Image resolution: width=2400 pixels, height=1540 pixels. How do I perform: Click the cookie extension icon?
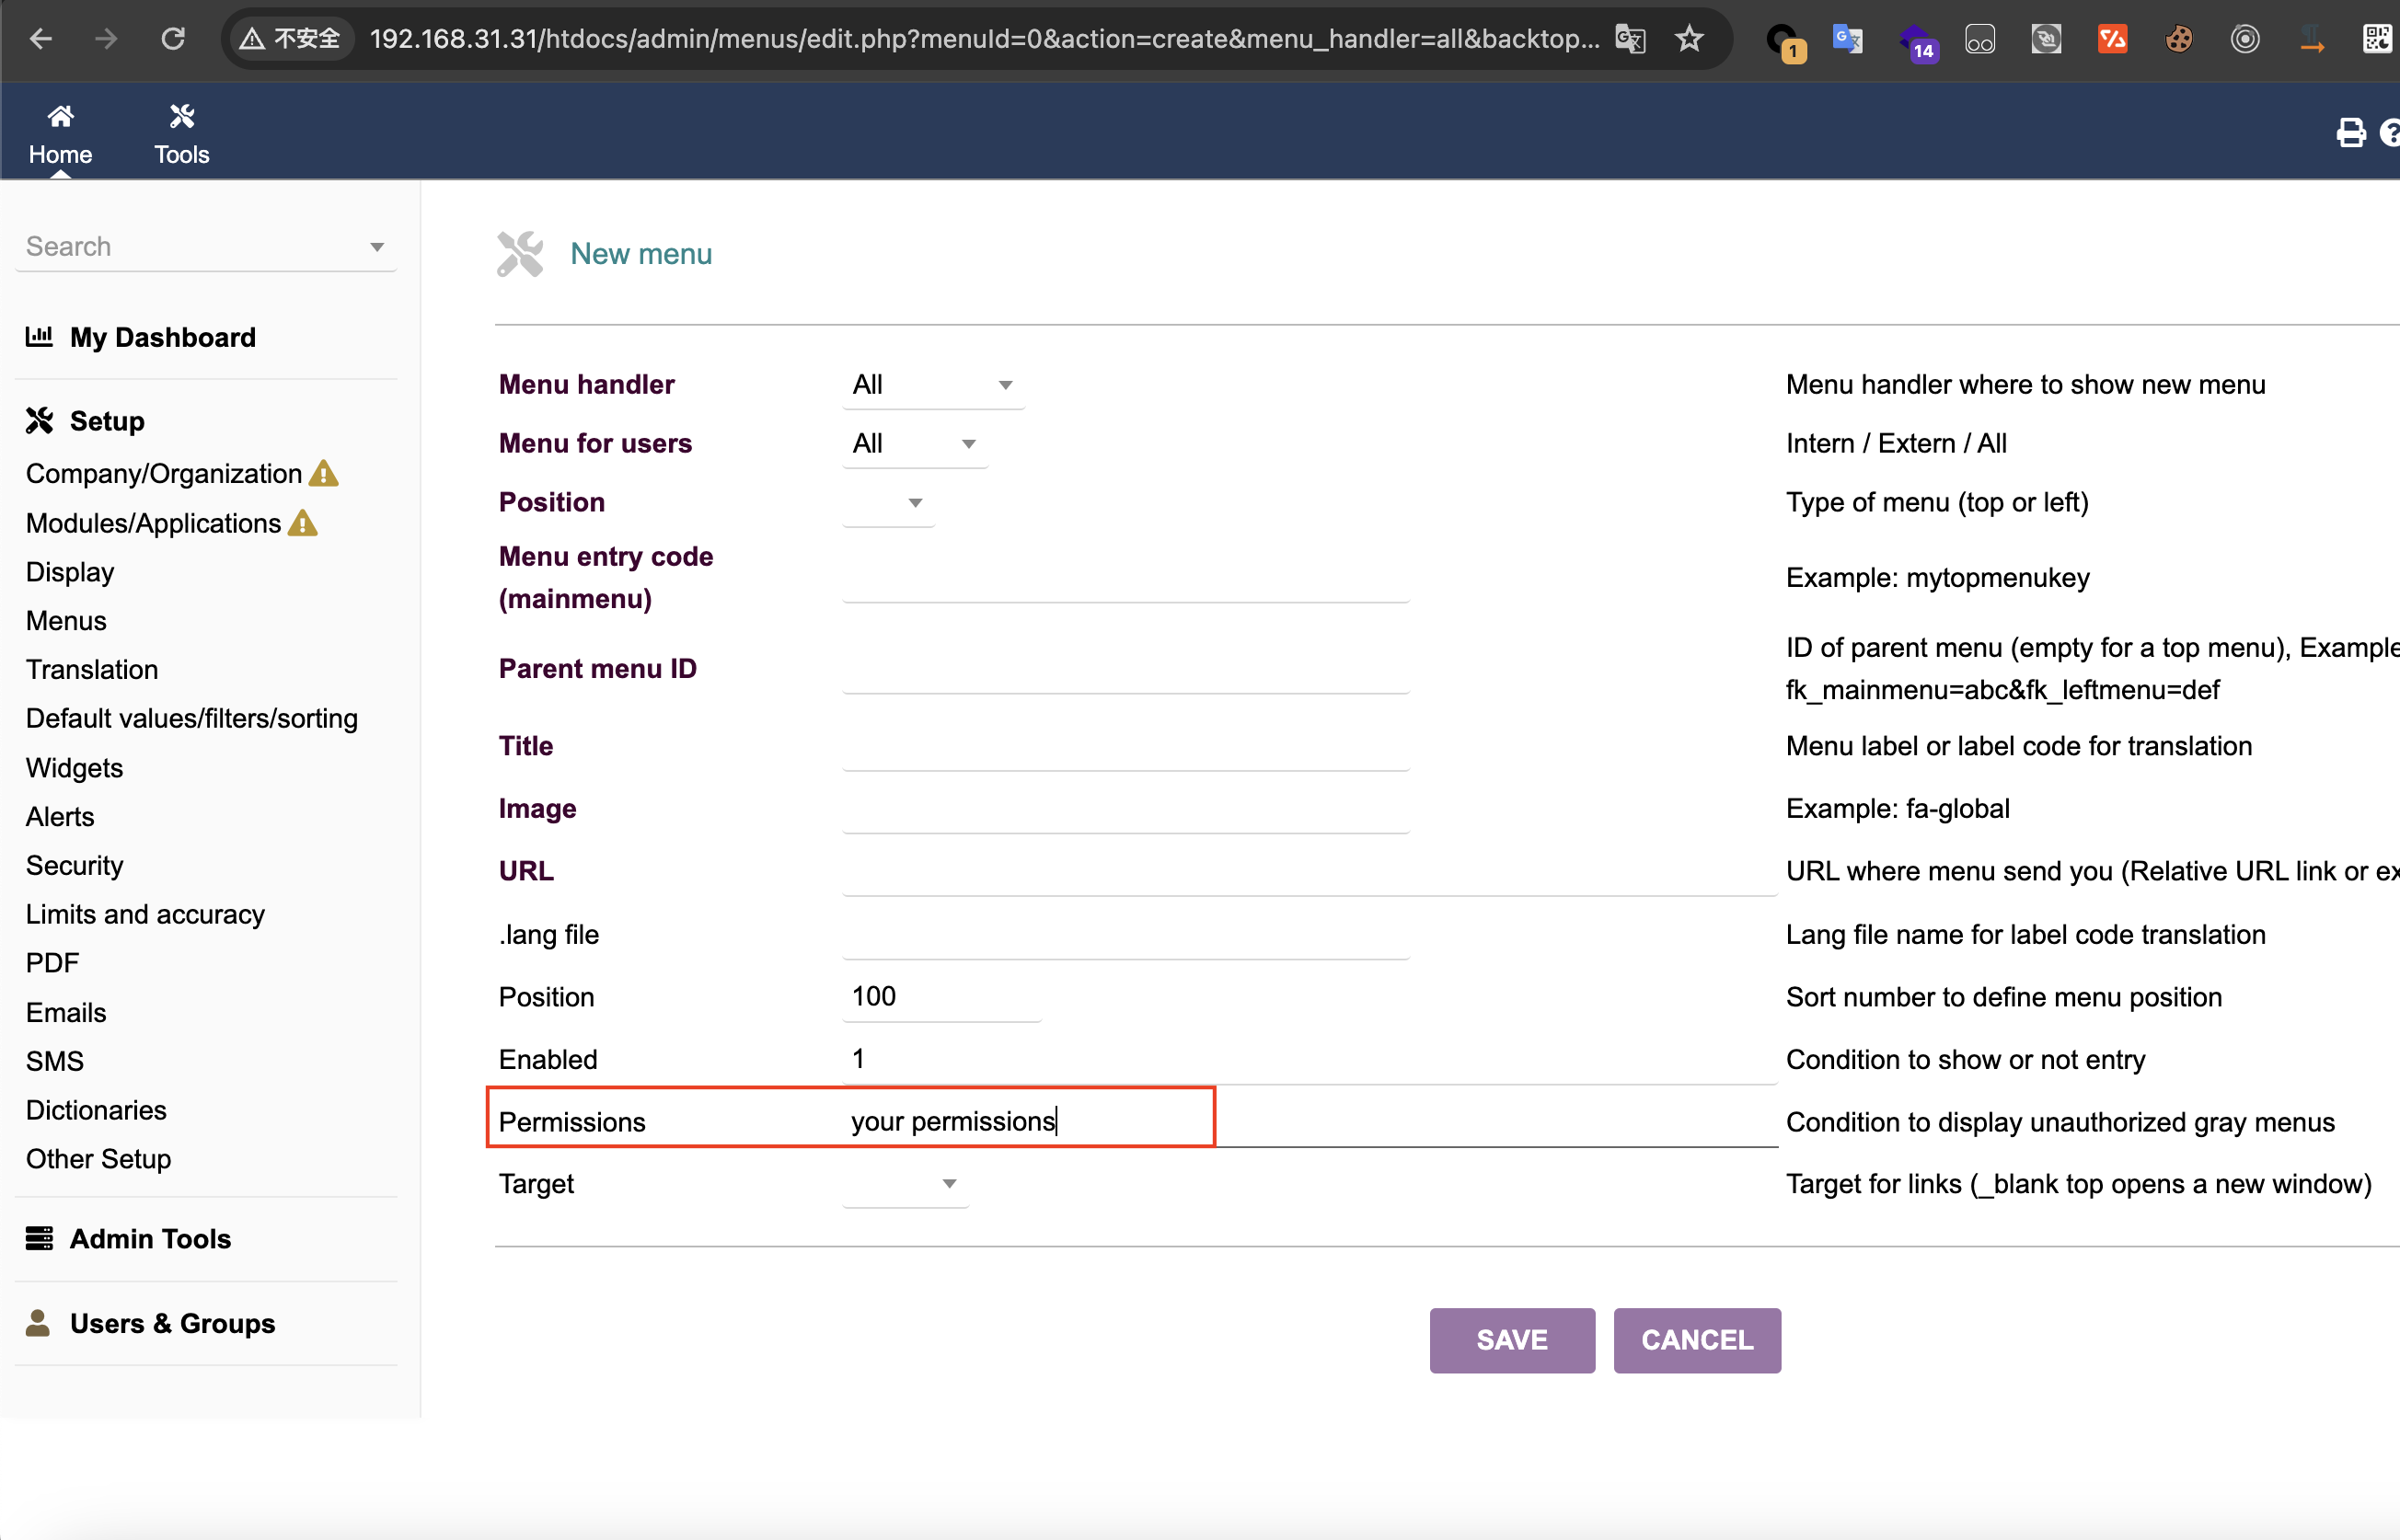[2178, 39]
